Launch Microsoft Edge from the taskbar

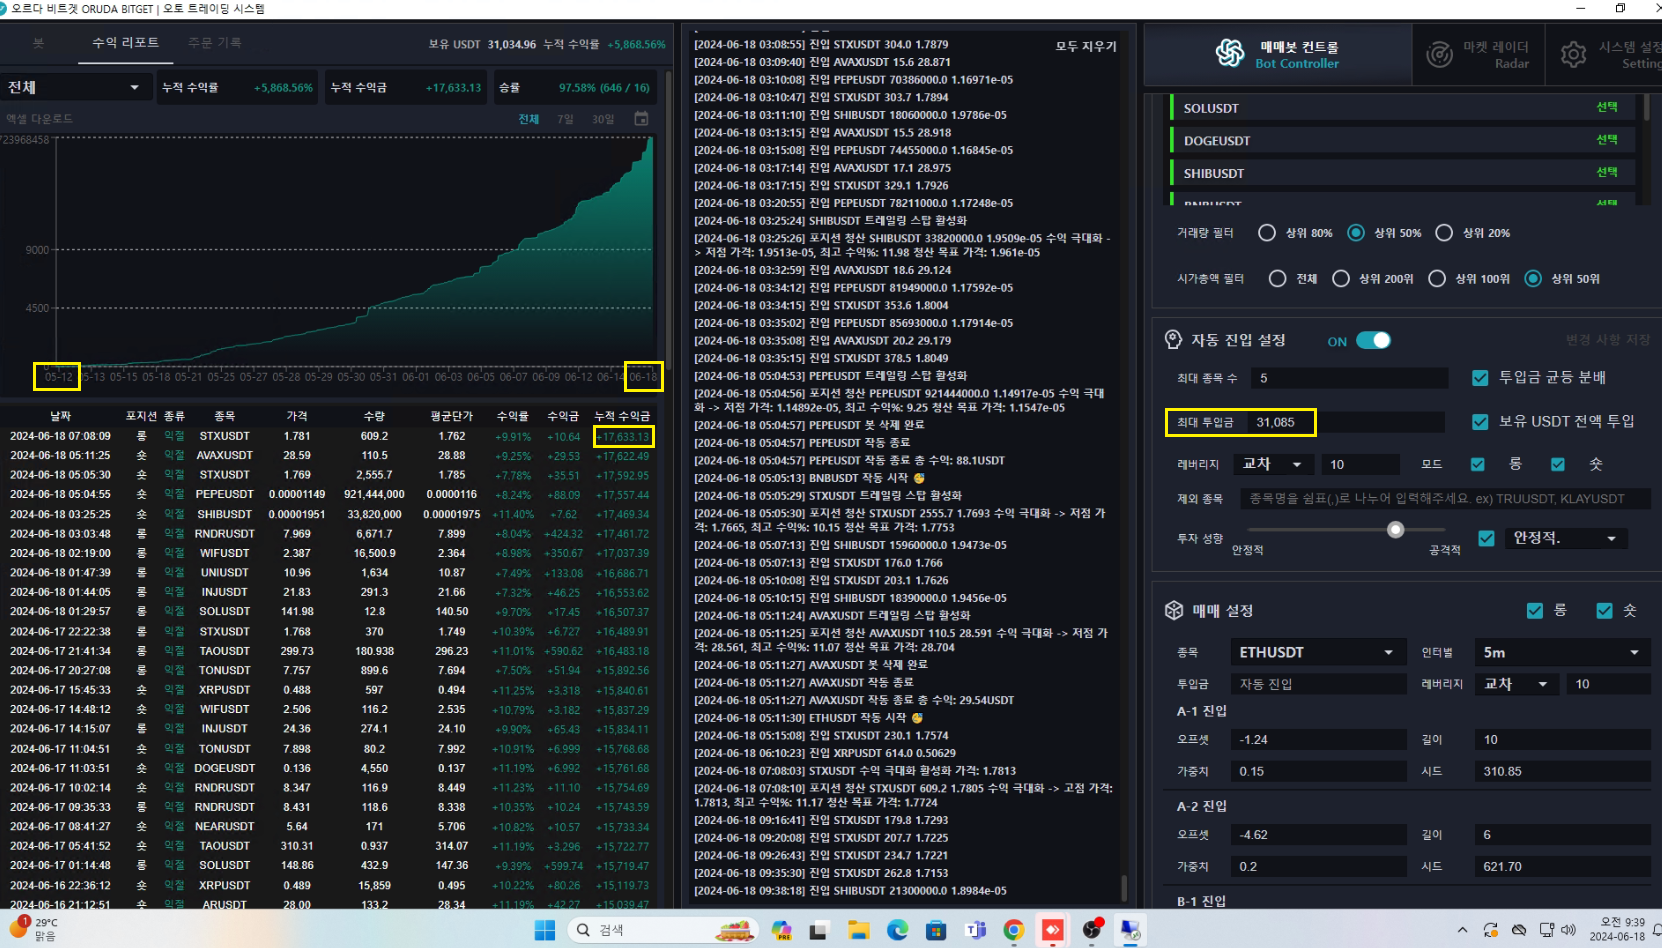tap(897, 930)
